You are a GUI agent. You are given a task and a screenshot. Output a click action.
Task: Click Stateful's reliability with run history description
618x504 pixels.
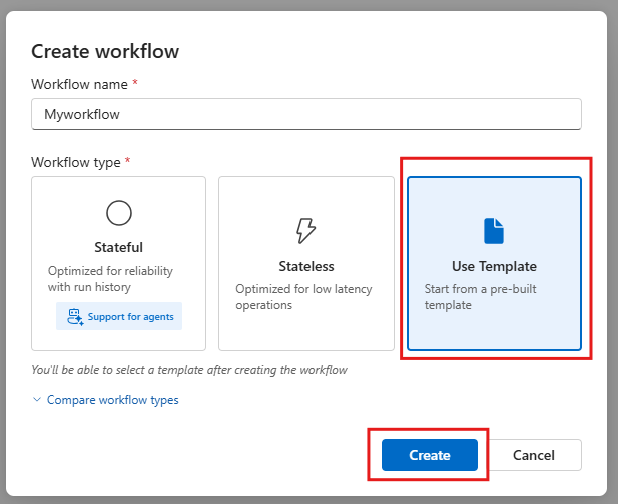pos(109,279)
